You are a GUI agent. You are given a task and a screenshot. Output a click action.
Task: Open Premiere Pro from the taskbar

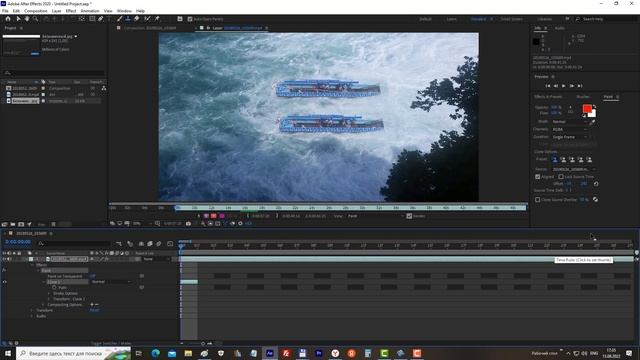coord(319,353)
